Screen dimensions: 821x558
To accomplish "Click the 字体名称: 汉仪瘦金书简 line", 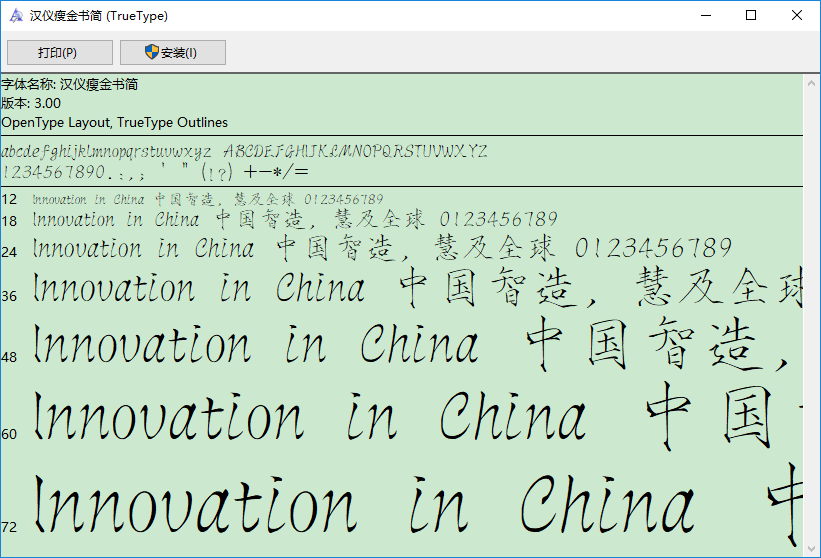I will [x=70, y=84].
